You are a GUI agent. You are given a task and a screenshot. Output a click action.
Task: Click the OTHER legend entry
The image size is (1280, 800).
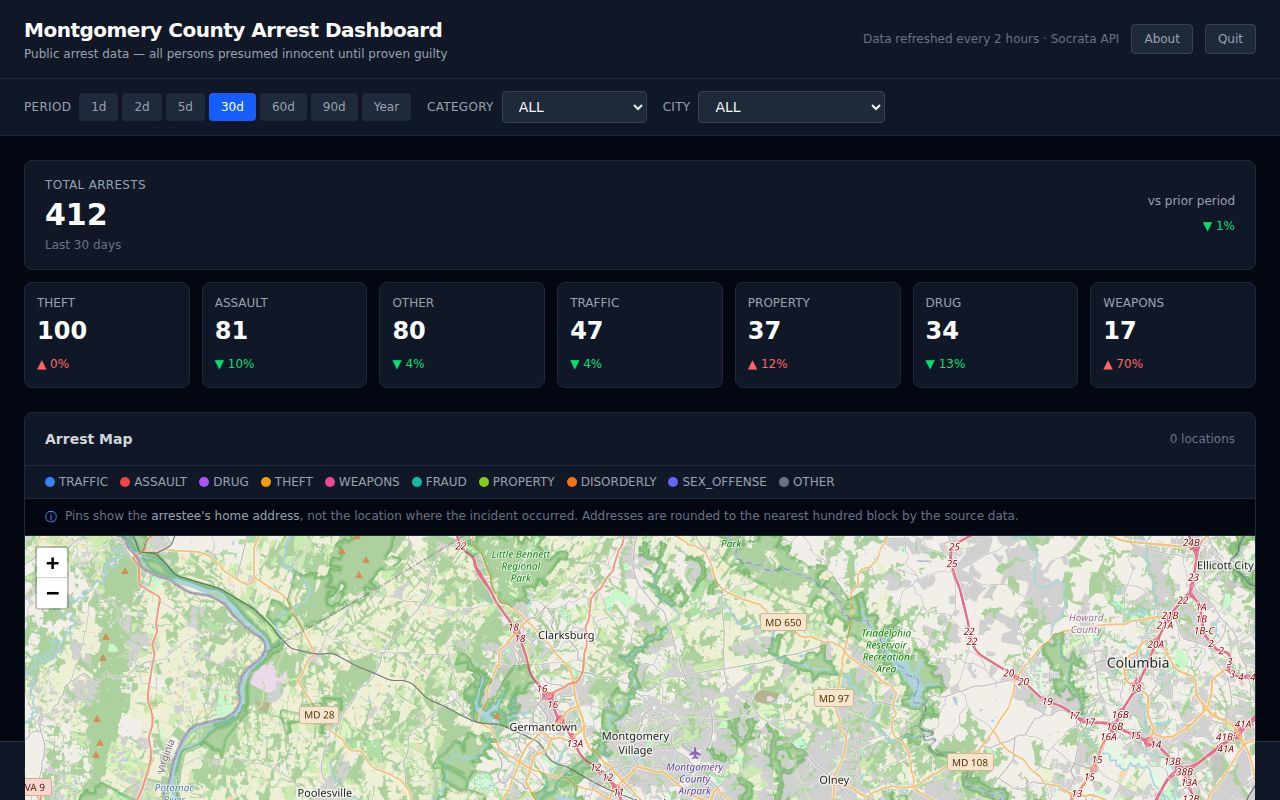pyautogui.click(x=807, y=482)
